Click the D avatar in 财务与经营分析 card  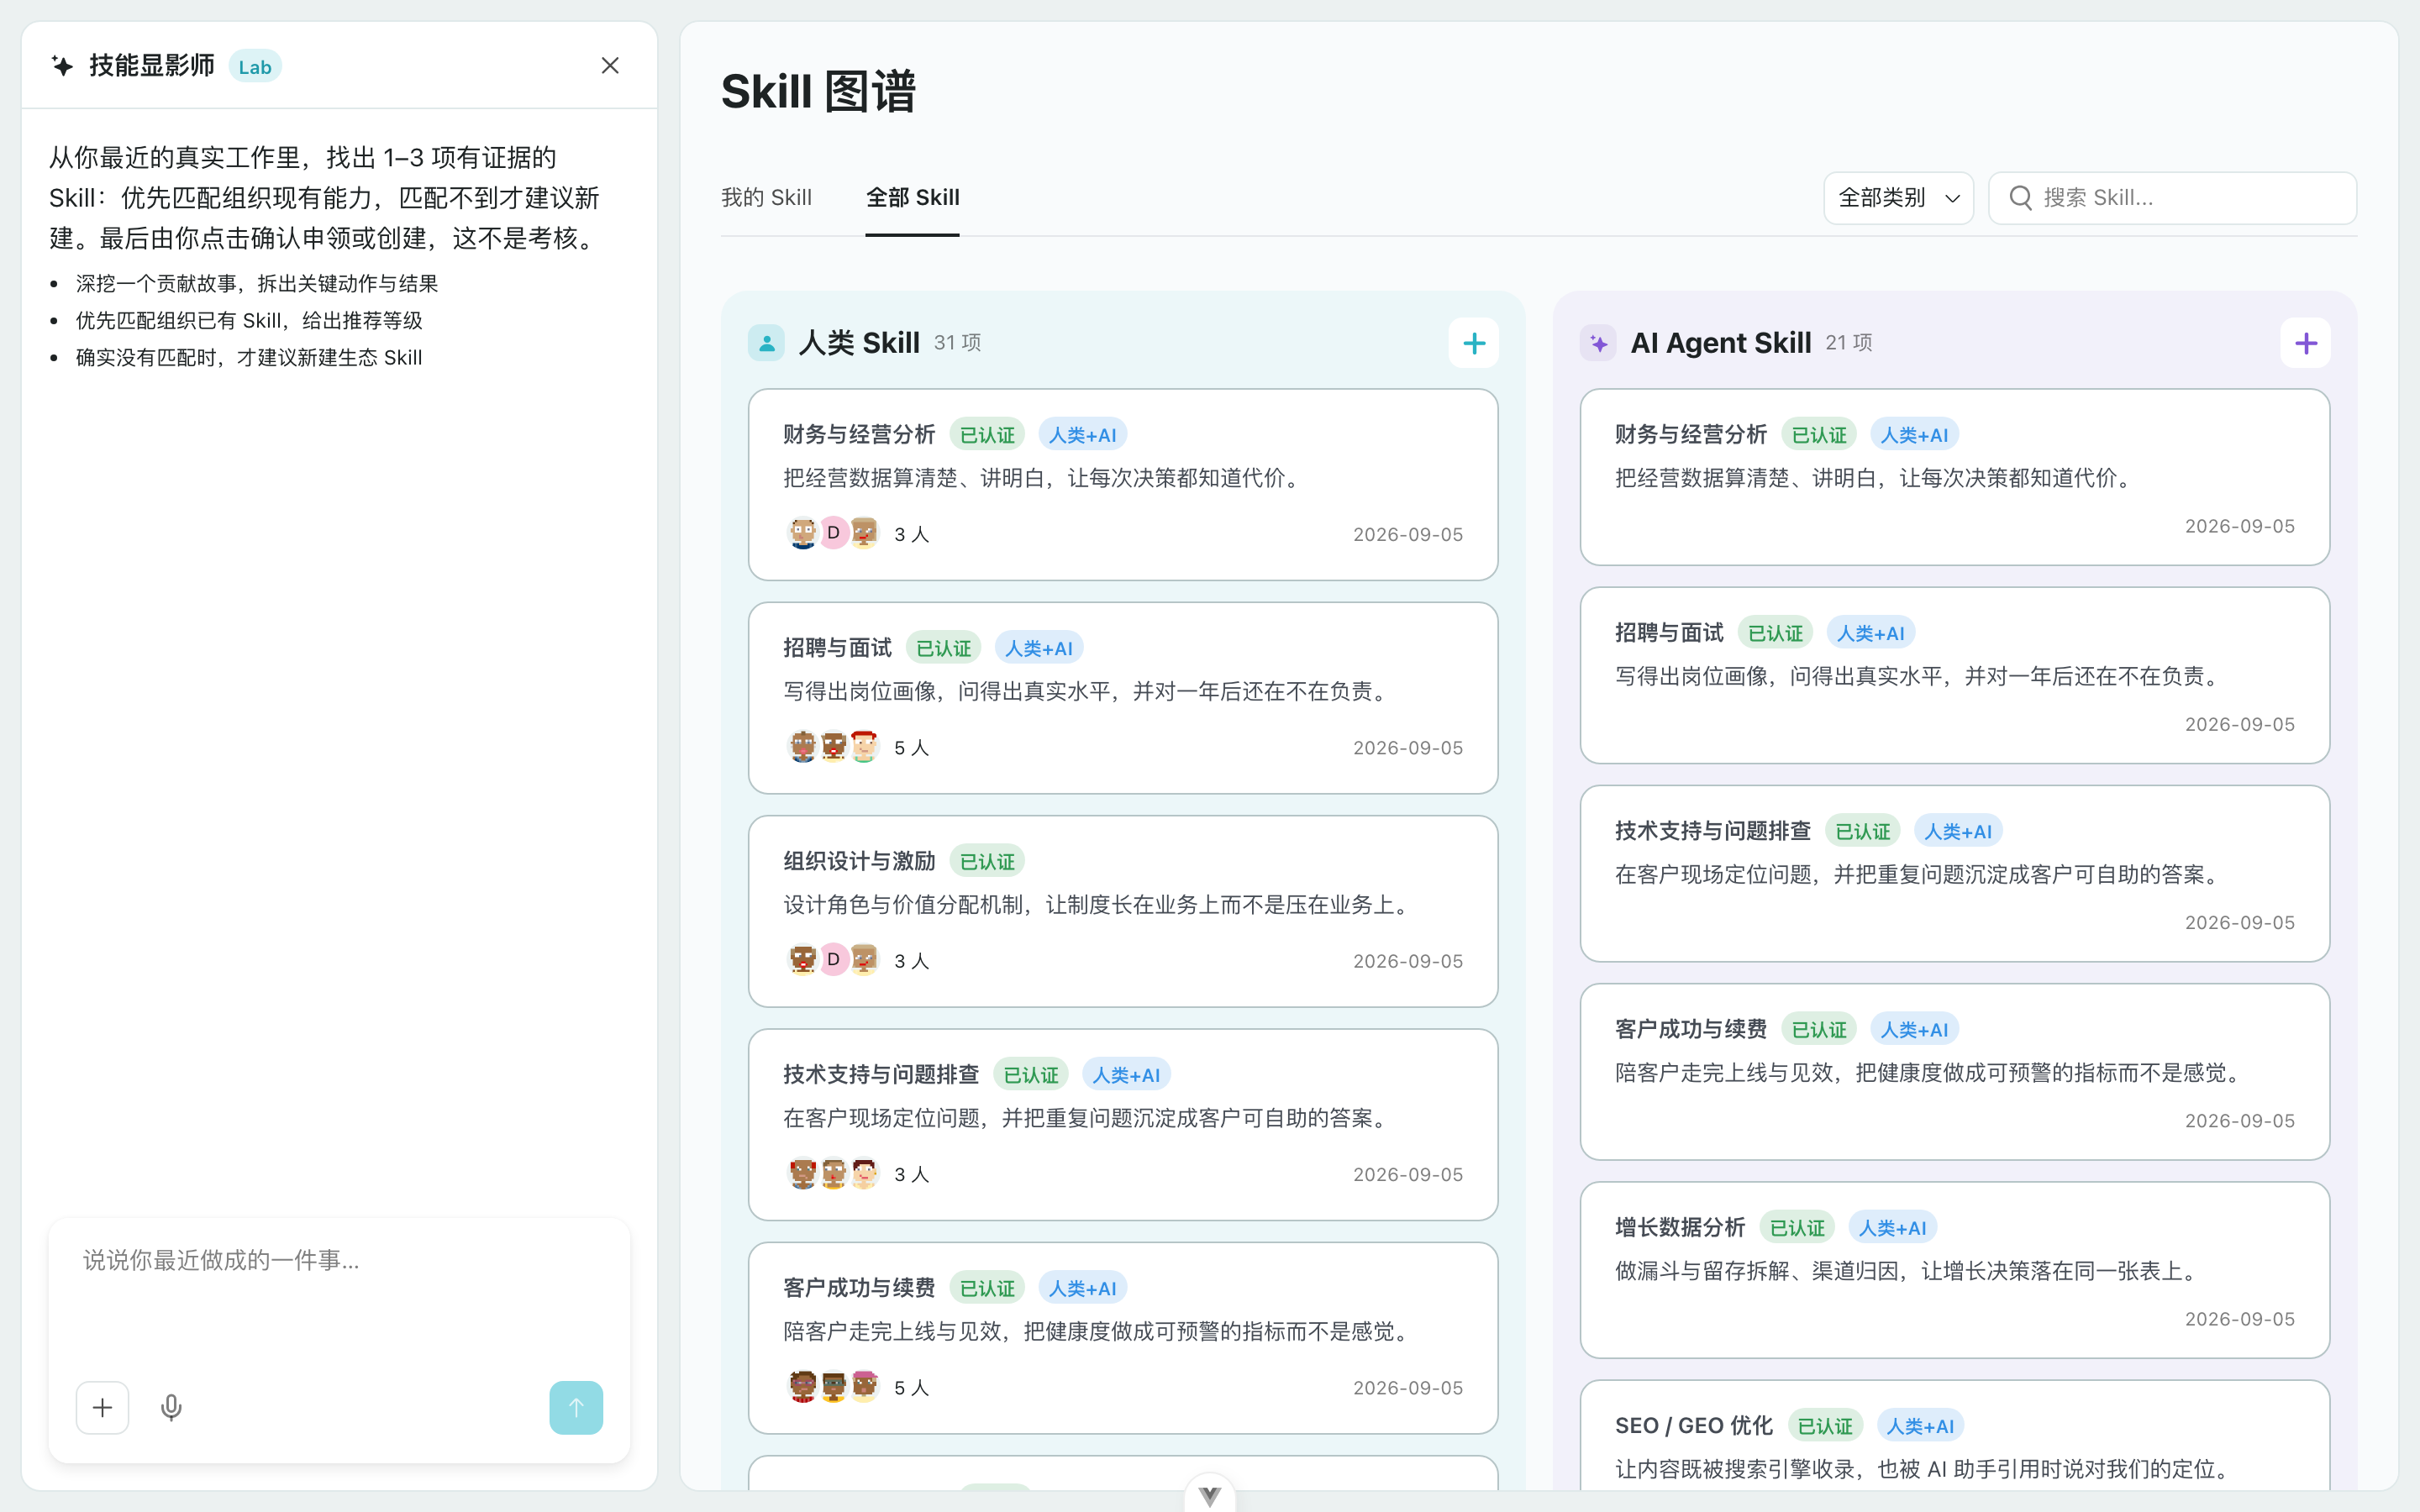(833, 533)
